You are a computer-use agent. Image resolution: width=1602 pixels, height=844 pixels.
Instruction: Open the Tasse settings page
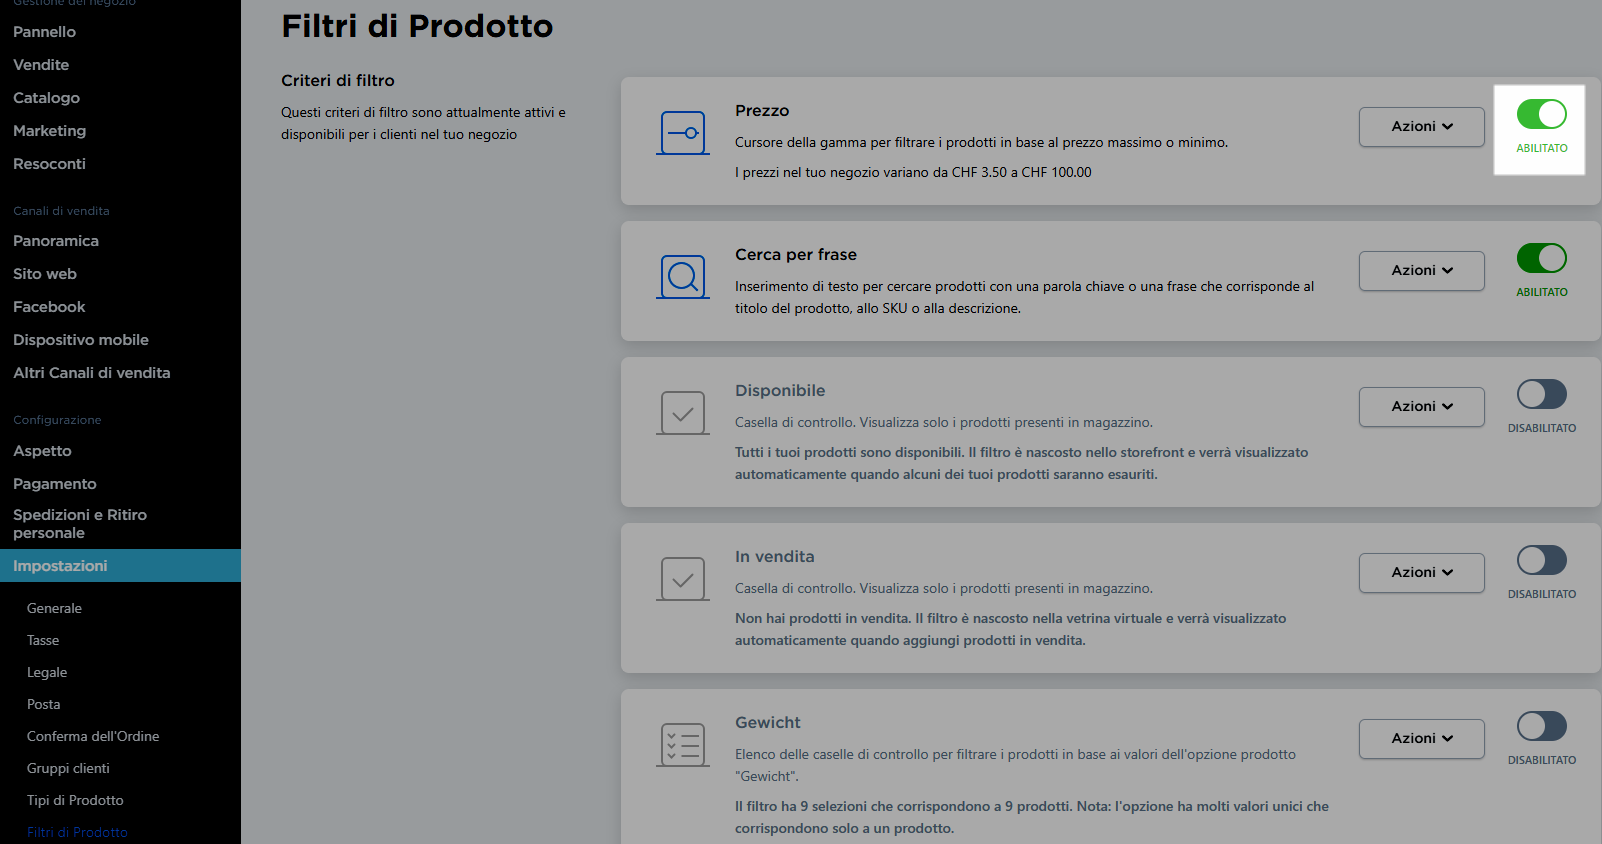pos(43,640)
